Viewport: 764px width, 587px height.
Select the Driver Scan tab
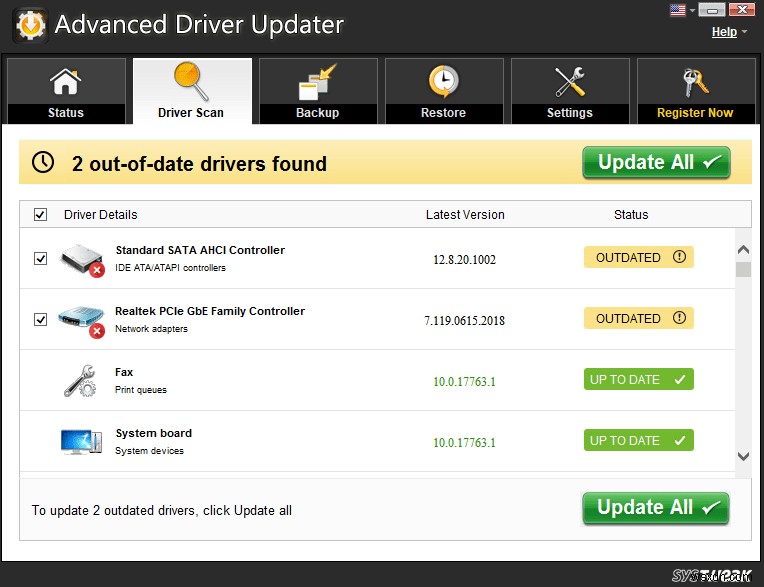[x=192, y=91]
